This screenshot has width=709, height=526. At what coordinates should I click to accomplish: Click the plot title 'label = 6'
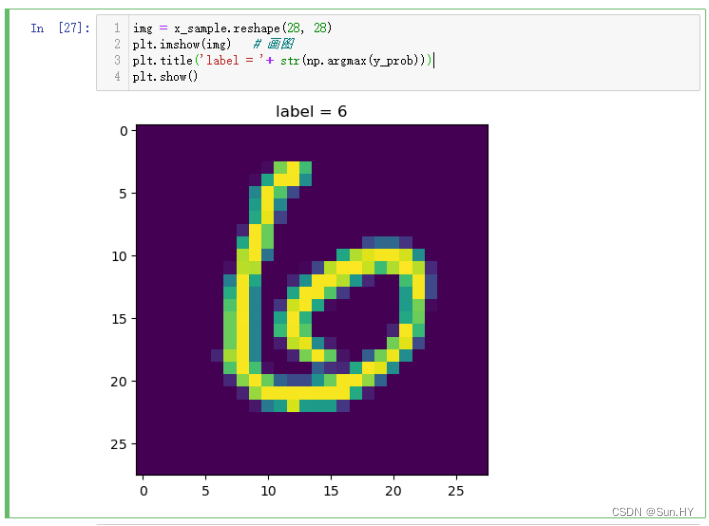pyautogui.click(x=312, y=111)
